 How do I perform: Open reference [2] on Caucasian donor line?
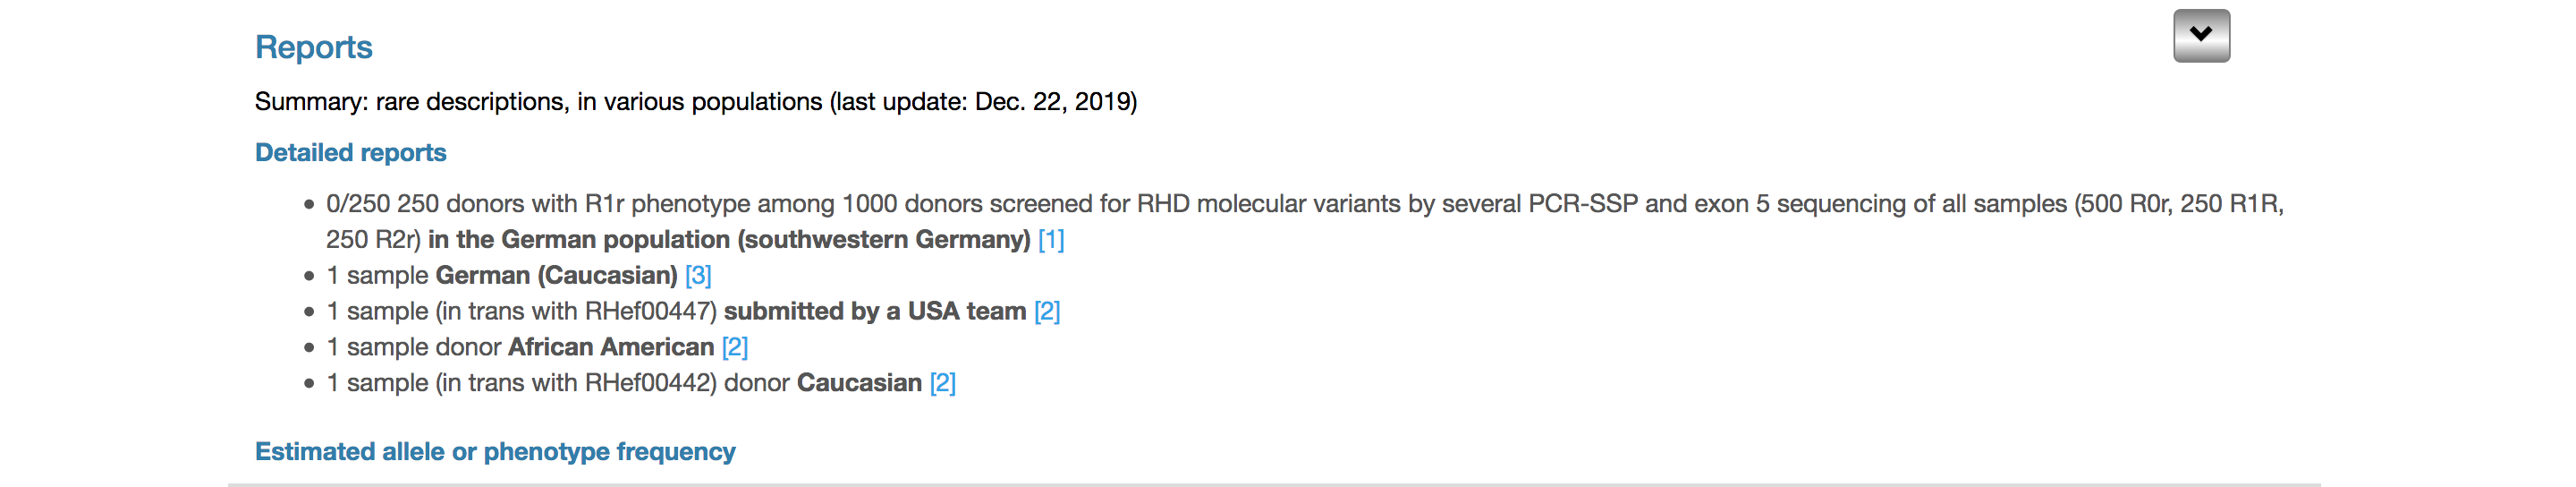pos(943,383)
